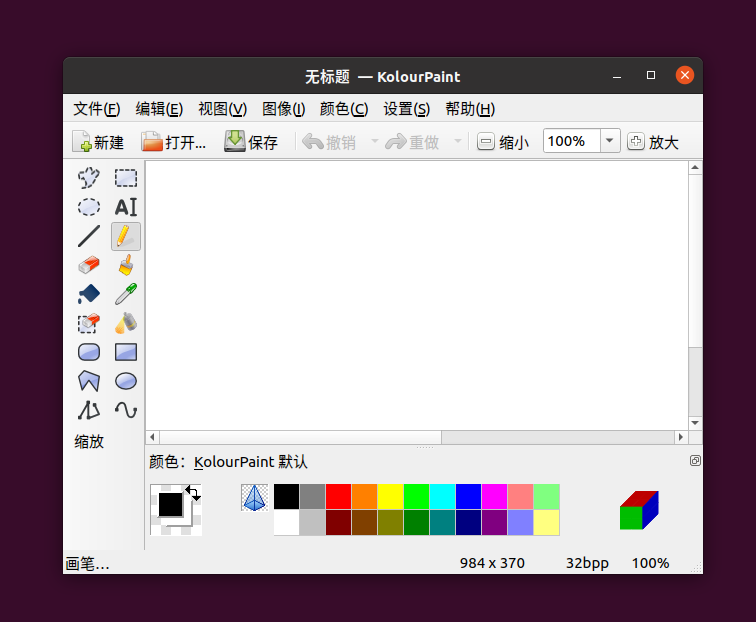756x622 pixels.
Task: Click the vertical scrollbar up arrow
Action: click(x=695, y=168)
